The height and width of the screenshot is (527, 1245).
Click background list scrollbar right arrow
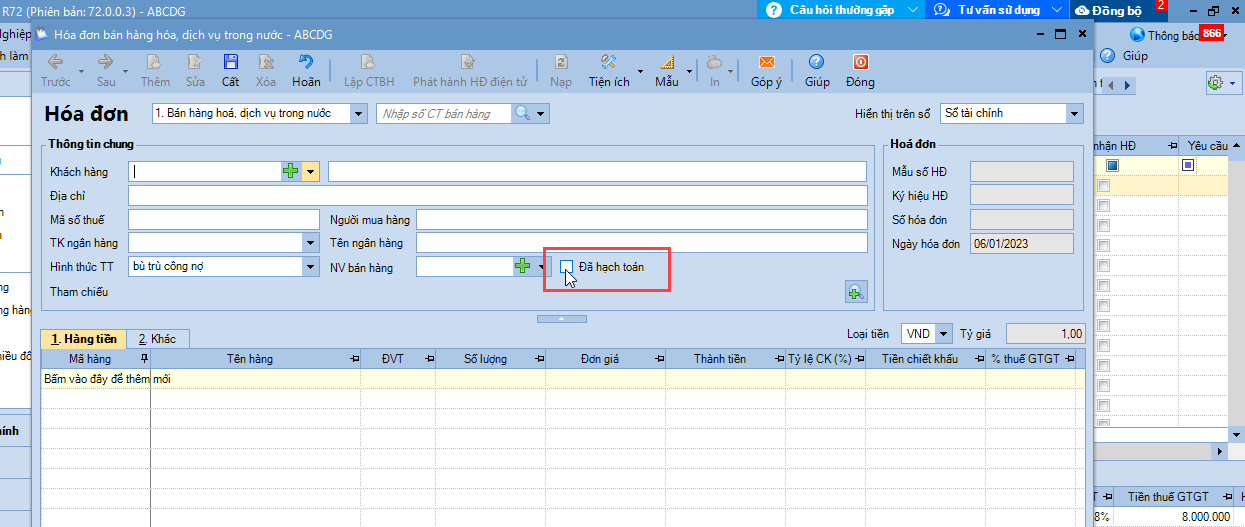click(1221, 452)
